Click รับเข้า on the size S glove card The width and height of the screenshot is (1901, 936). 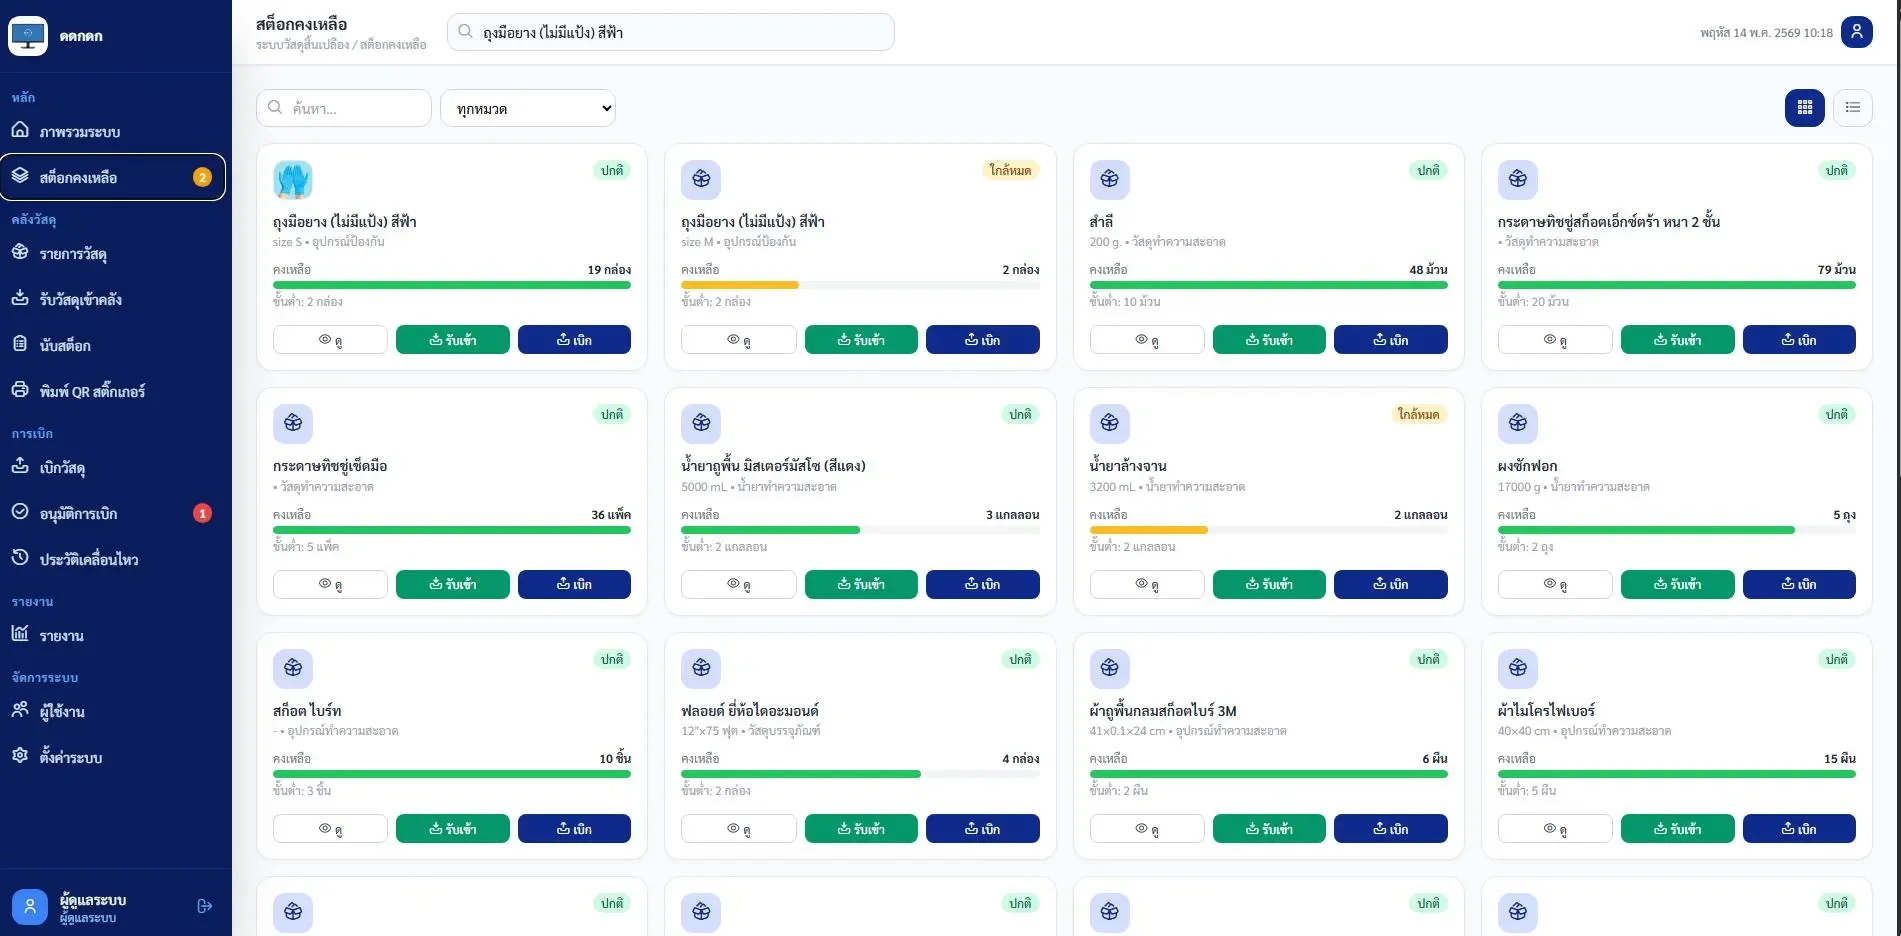(x=453, y=340)
